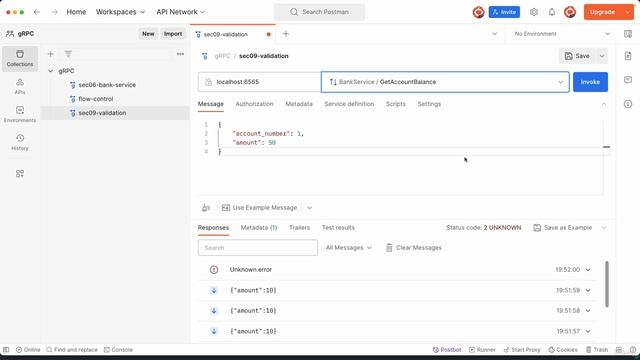Switch to the request Settings tab
Image resolution: width=640 pixels, height=360 pixels.
[429, 104]
